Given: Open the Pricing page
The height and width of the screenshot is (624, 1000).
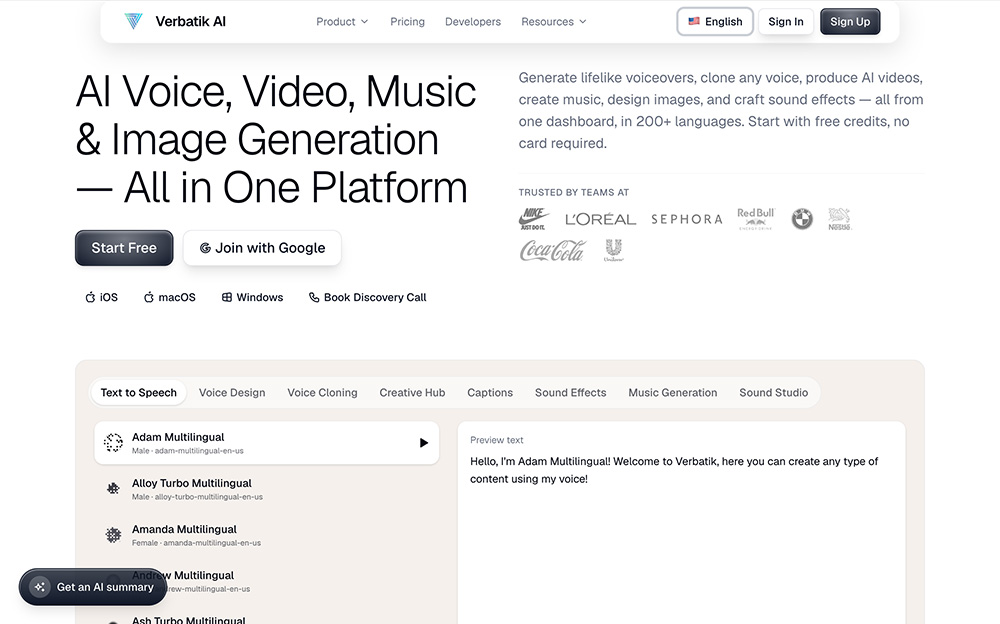Looking at the screenshot, I should [408, 22].
